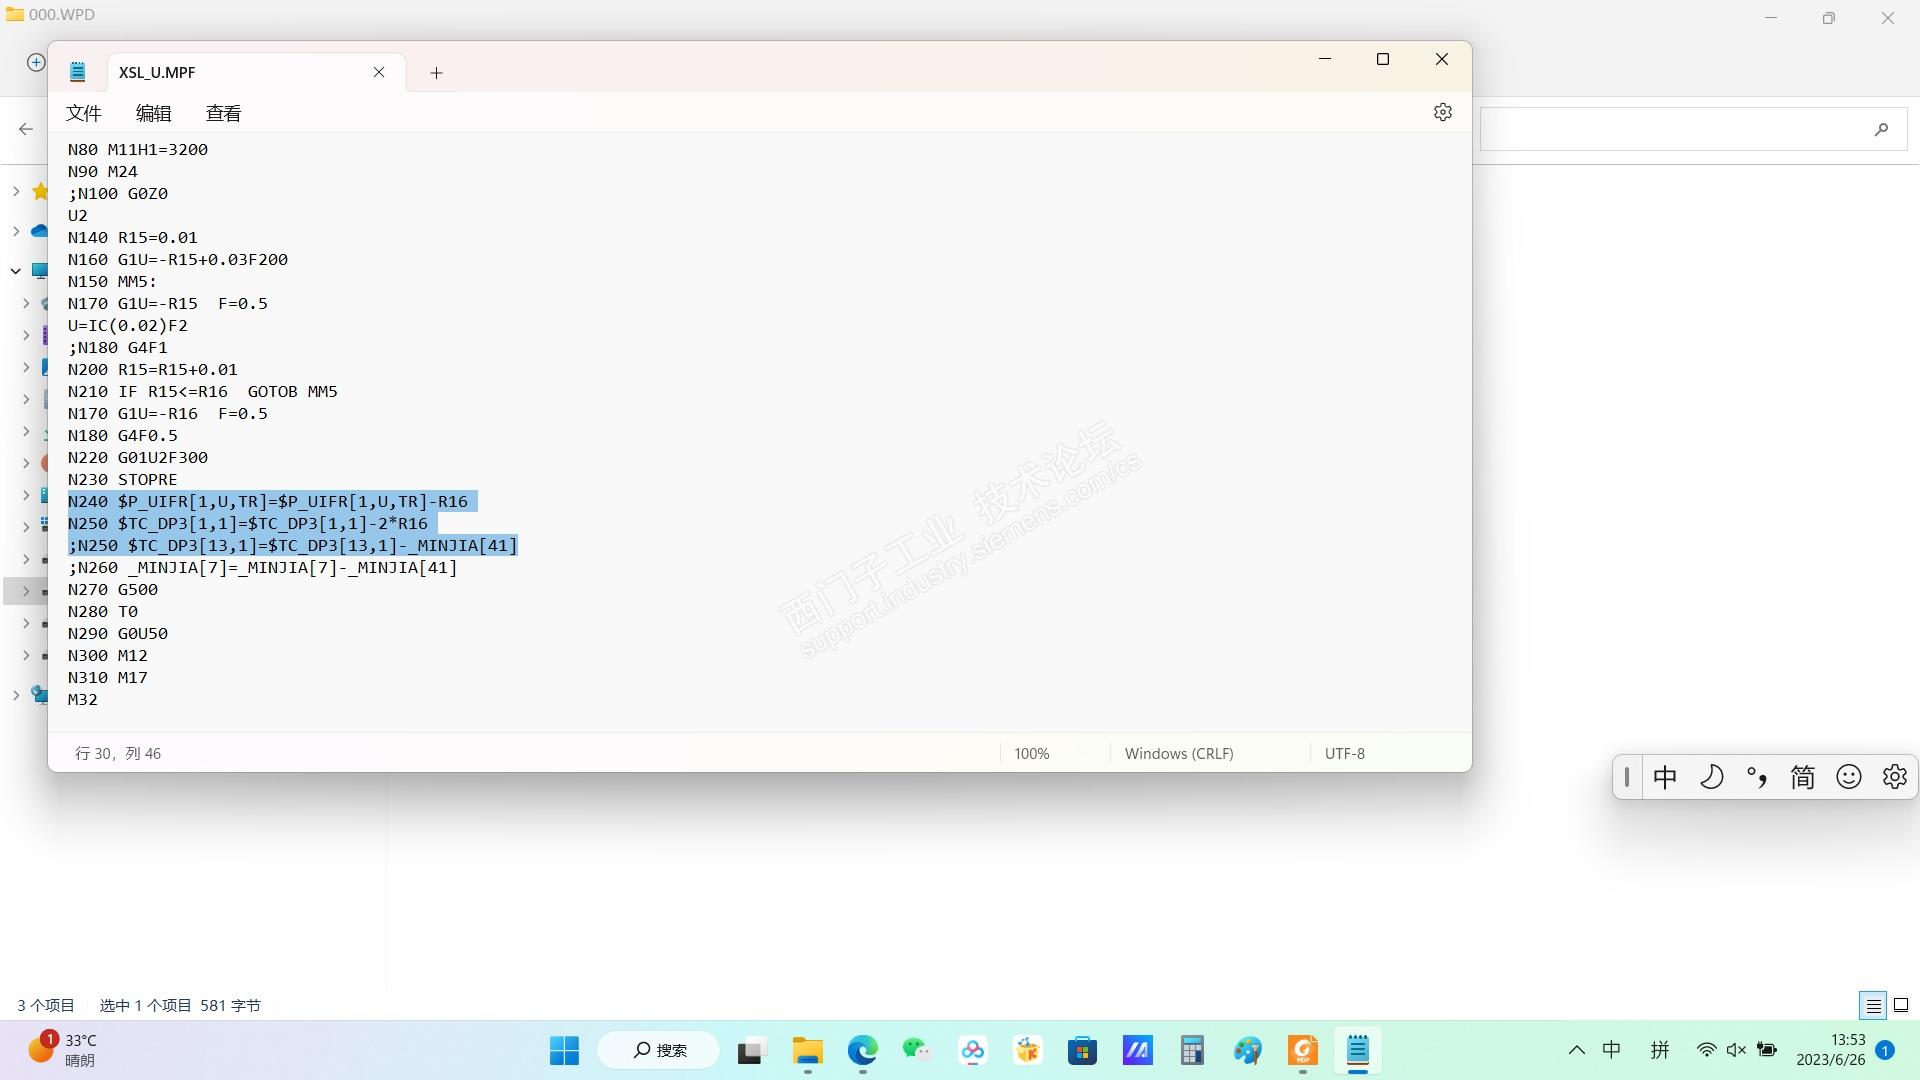The height and width of the screenshot is (1080, 1920).
Task: Switch simplified/traditional 简 button
Action: [1802, 777]
